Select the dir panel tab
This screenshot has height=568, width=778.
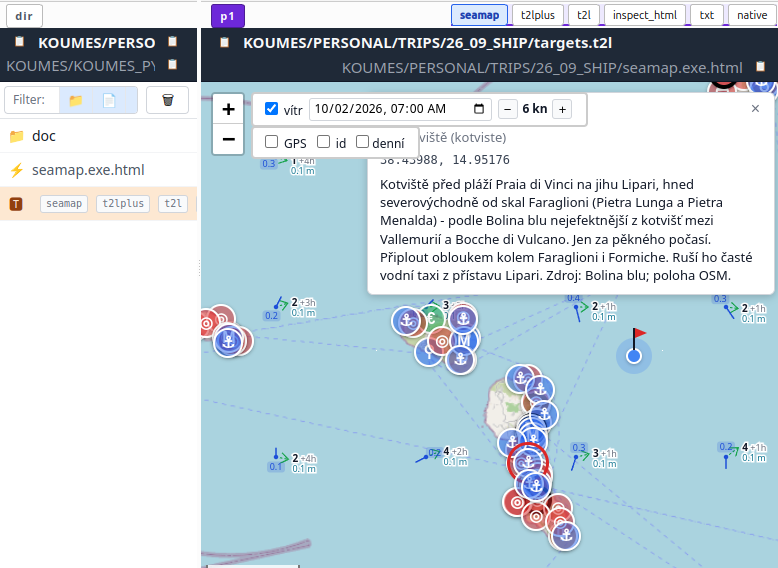point(24,16)
